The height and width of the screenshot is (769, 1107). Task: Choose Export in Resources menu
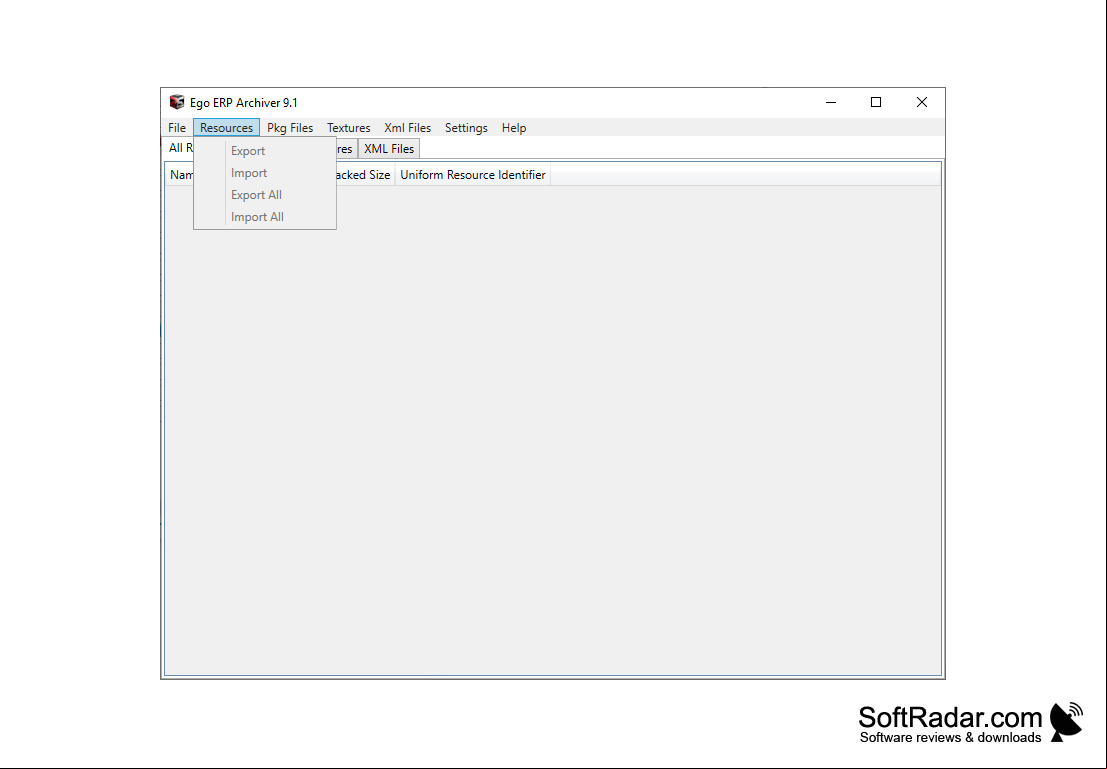coord(265,151)
